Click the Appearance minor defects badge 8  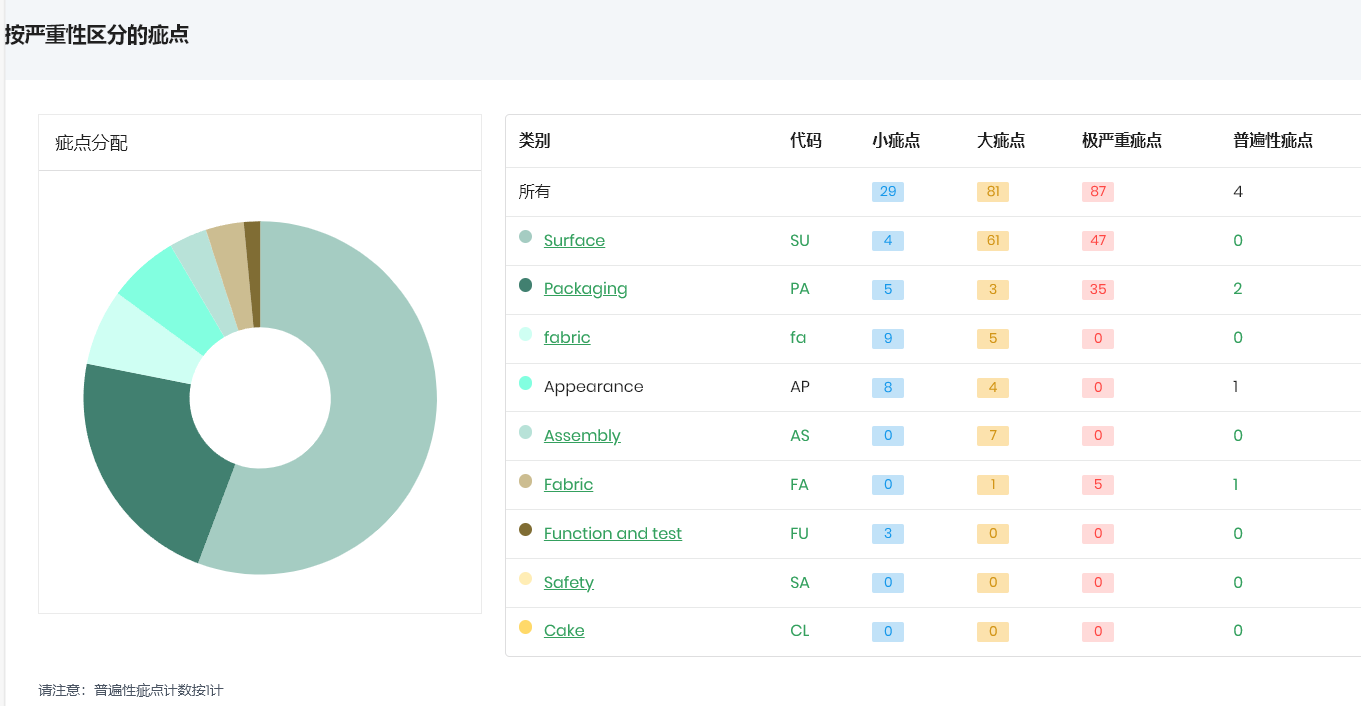click(x=888, y=388)
